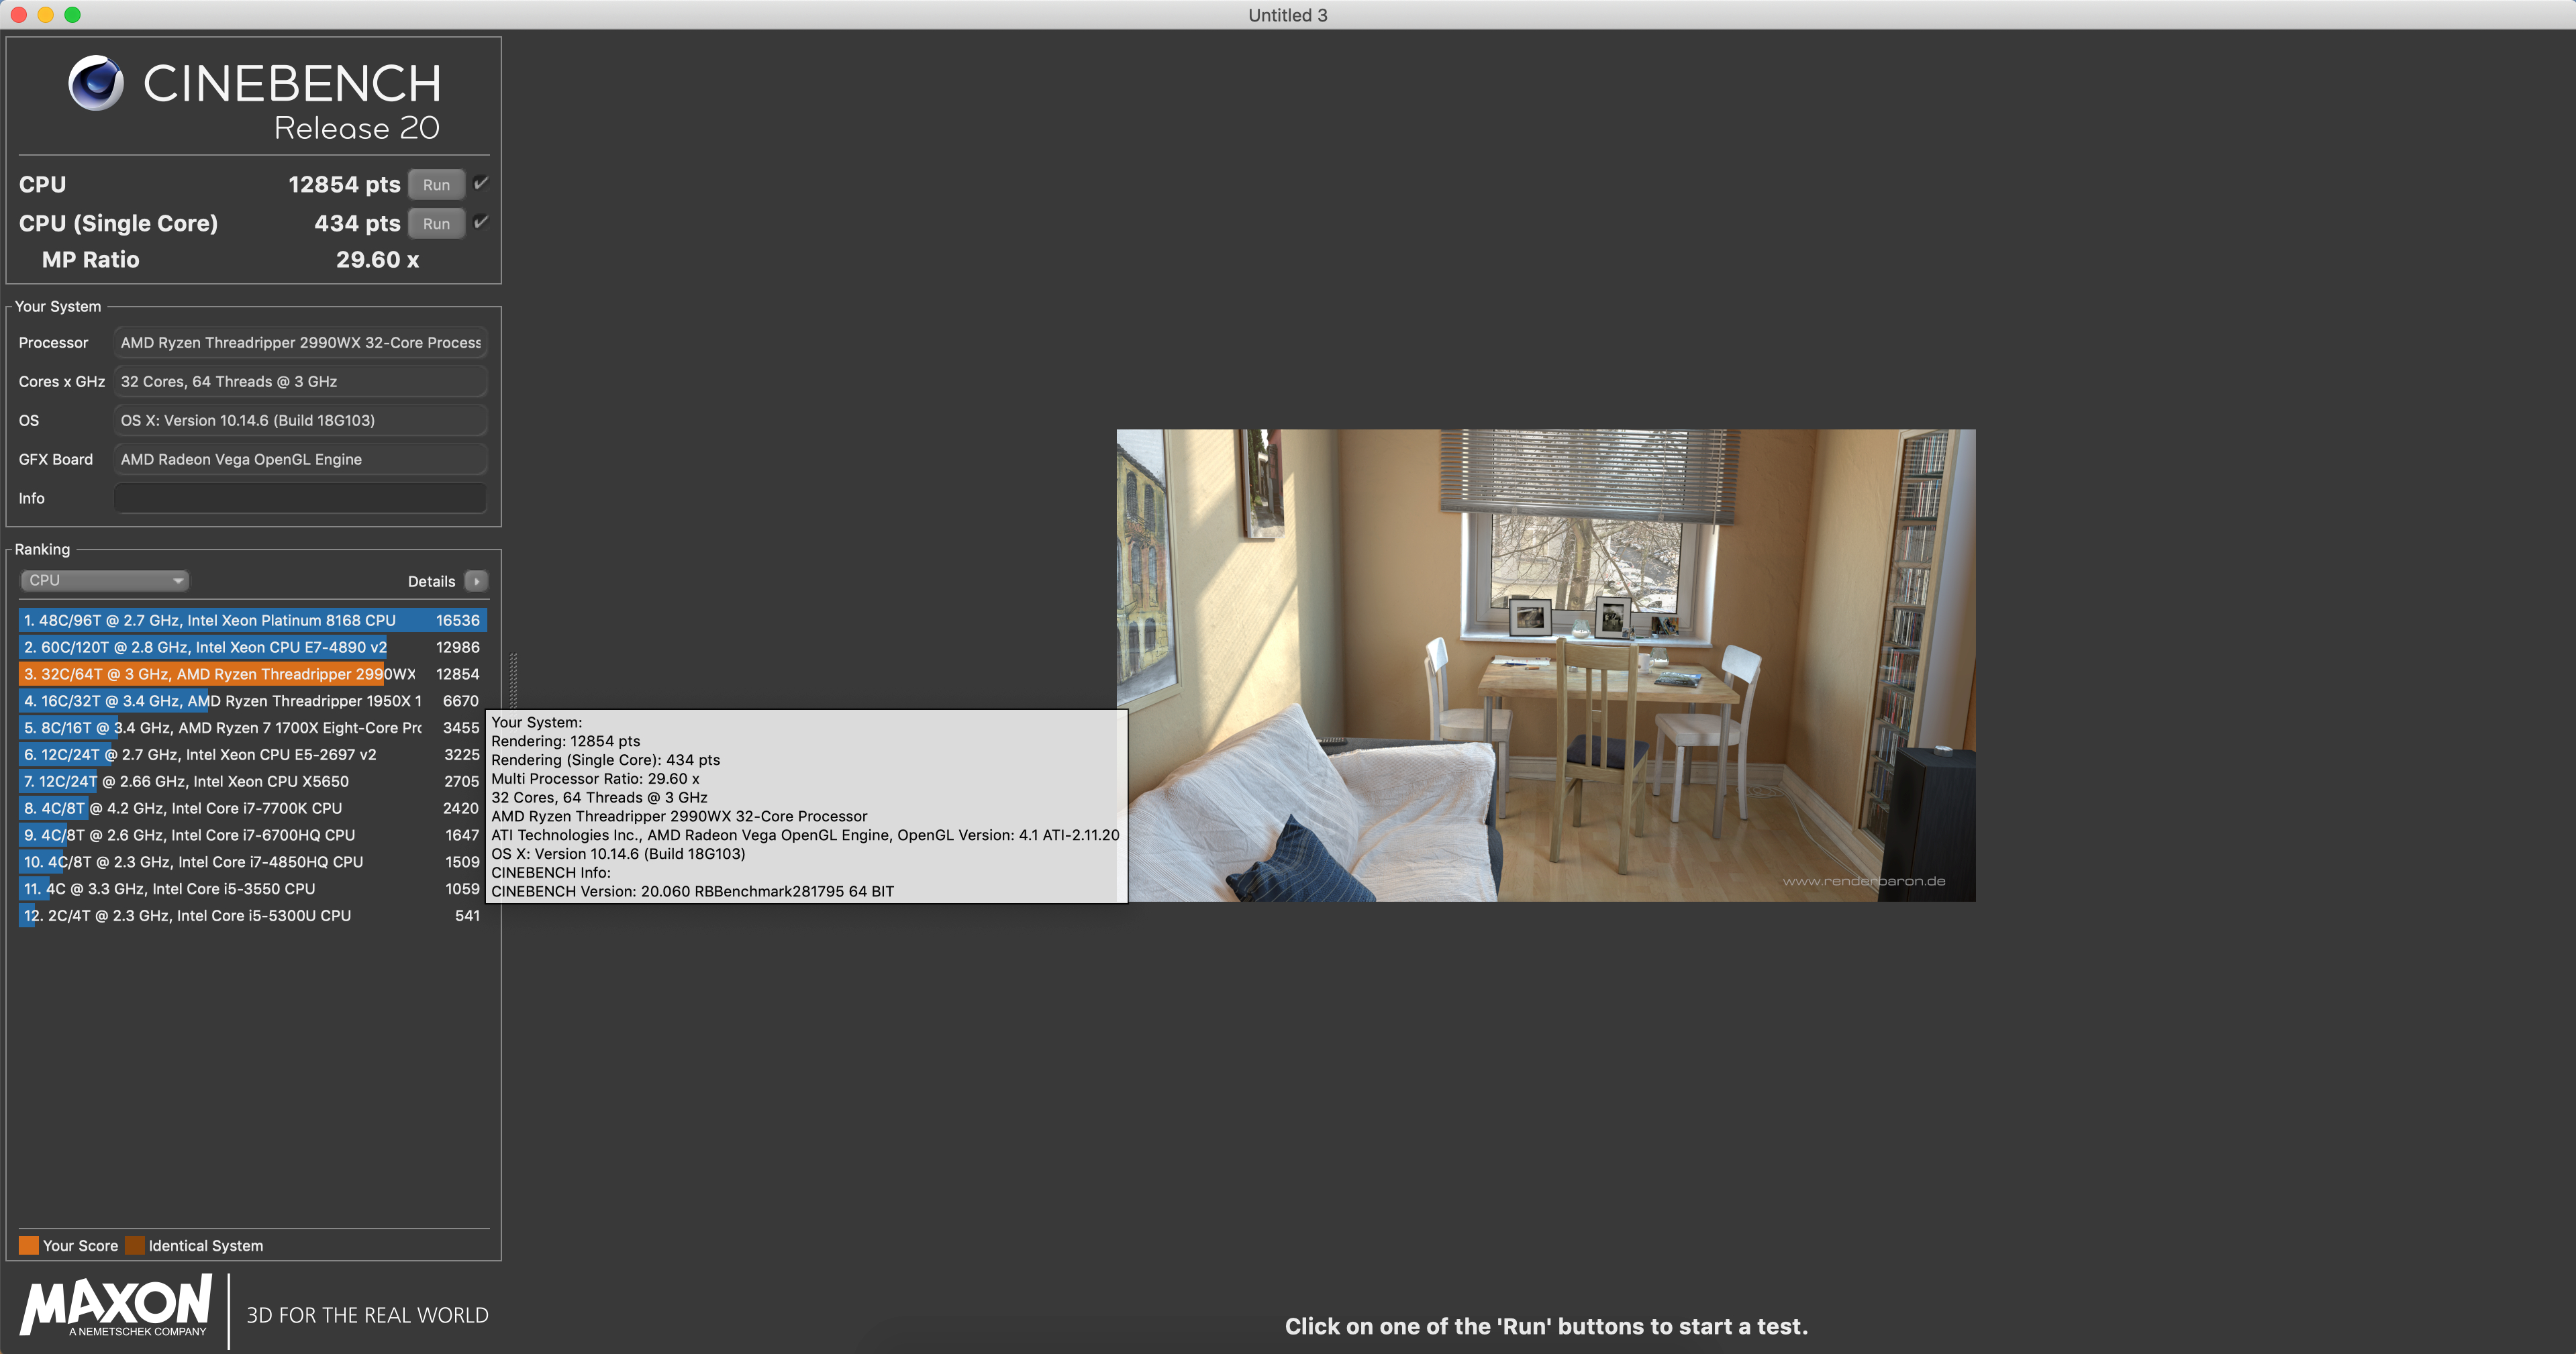Minimize the window with yellow button
The width and height of the screenshot is (2576, 1354).
click(x=45, y=15)
